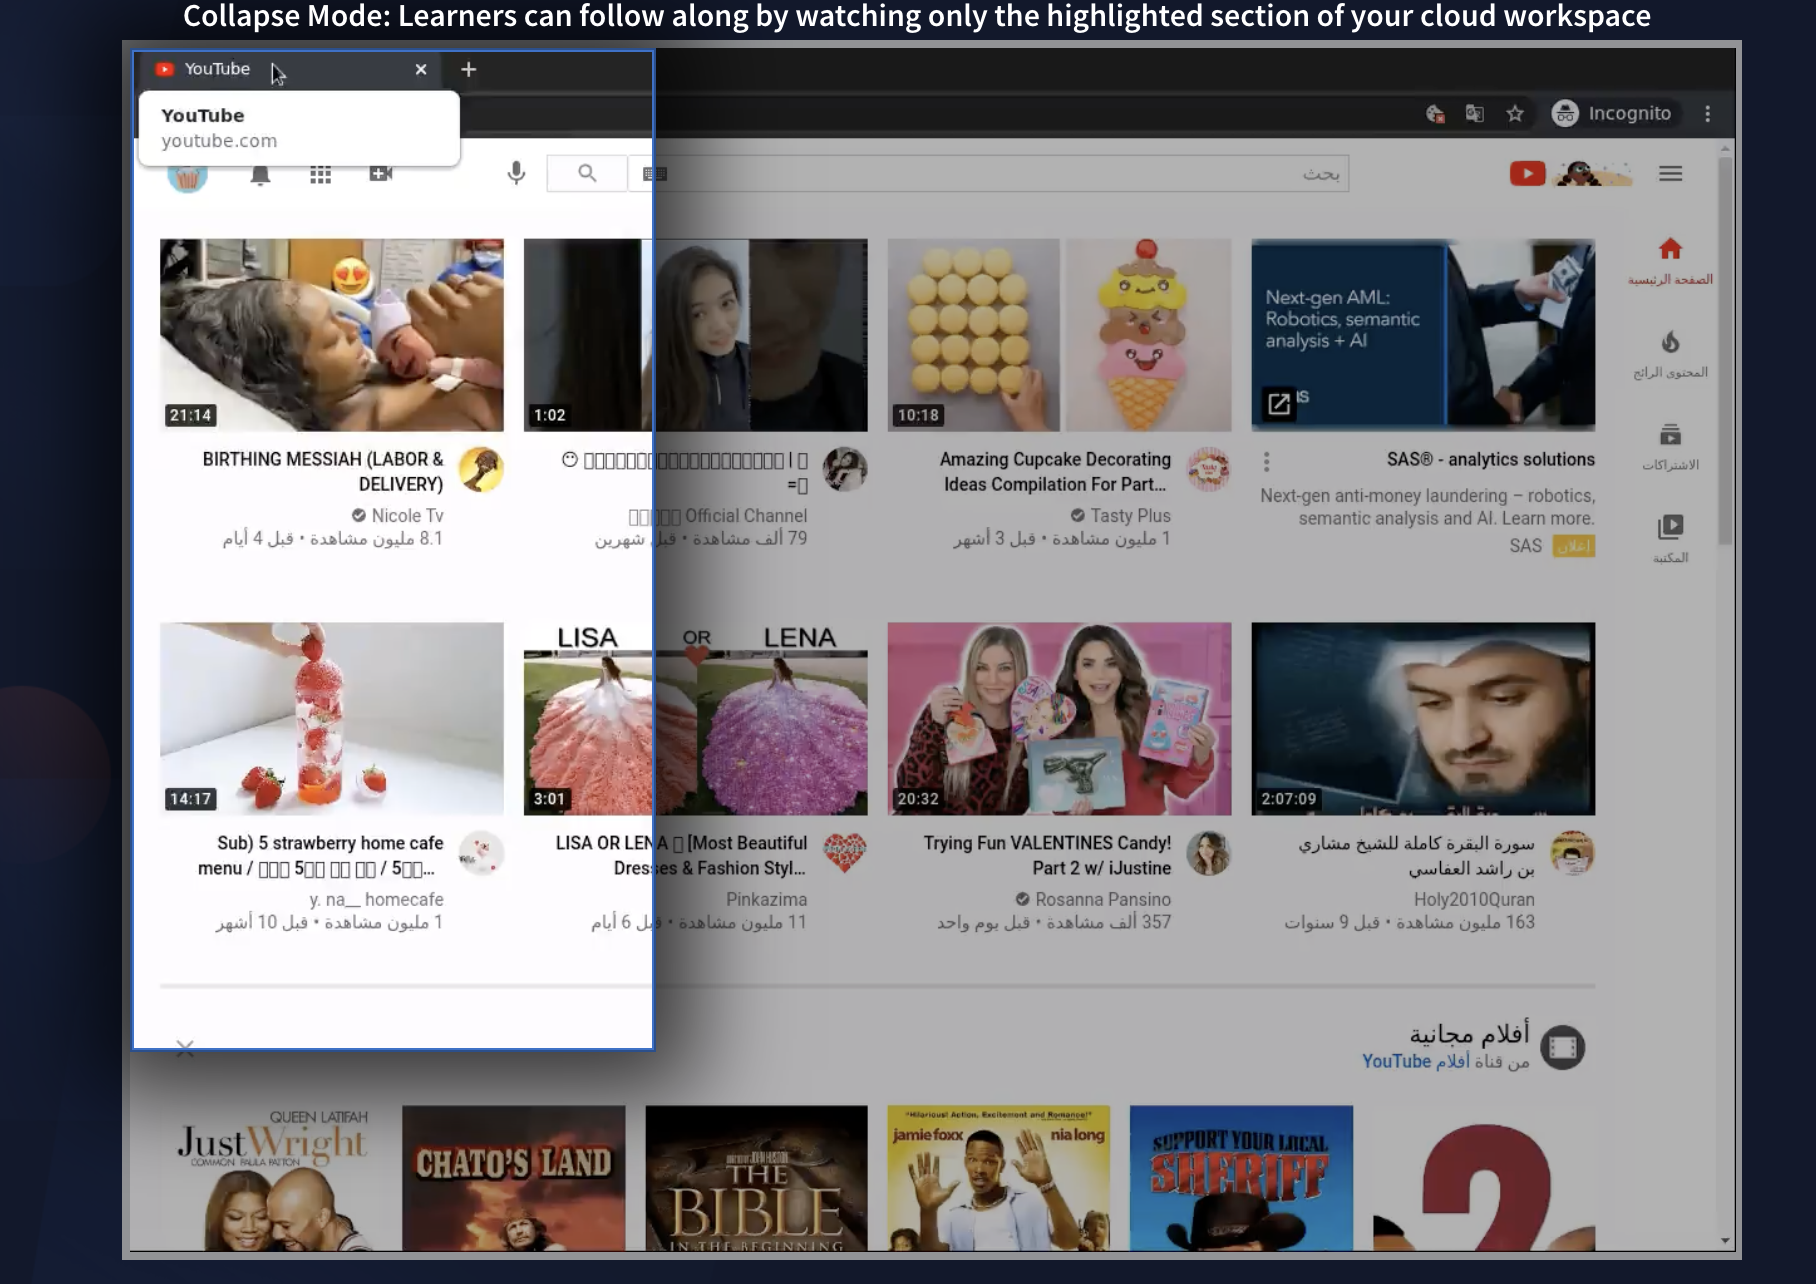This screenshot has height=1284, width=1816.
Task: Open the Jamie Foxx Nia Long movie poster
Action: 999,1178
